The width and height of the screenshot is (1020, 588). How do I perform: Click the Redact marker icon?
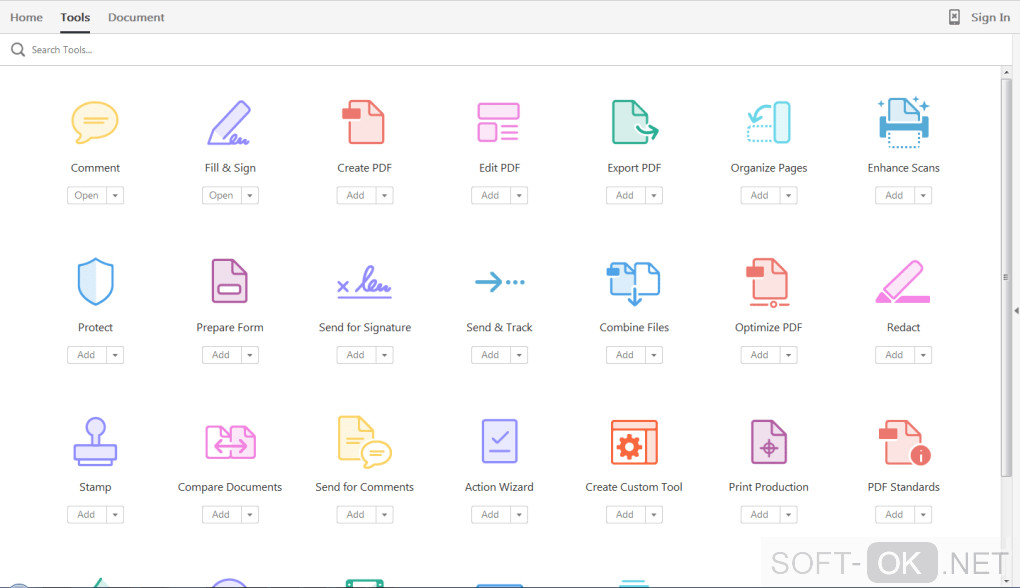tap(903, 282)
